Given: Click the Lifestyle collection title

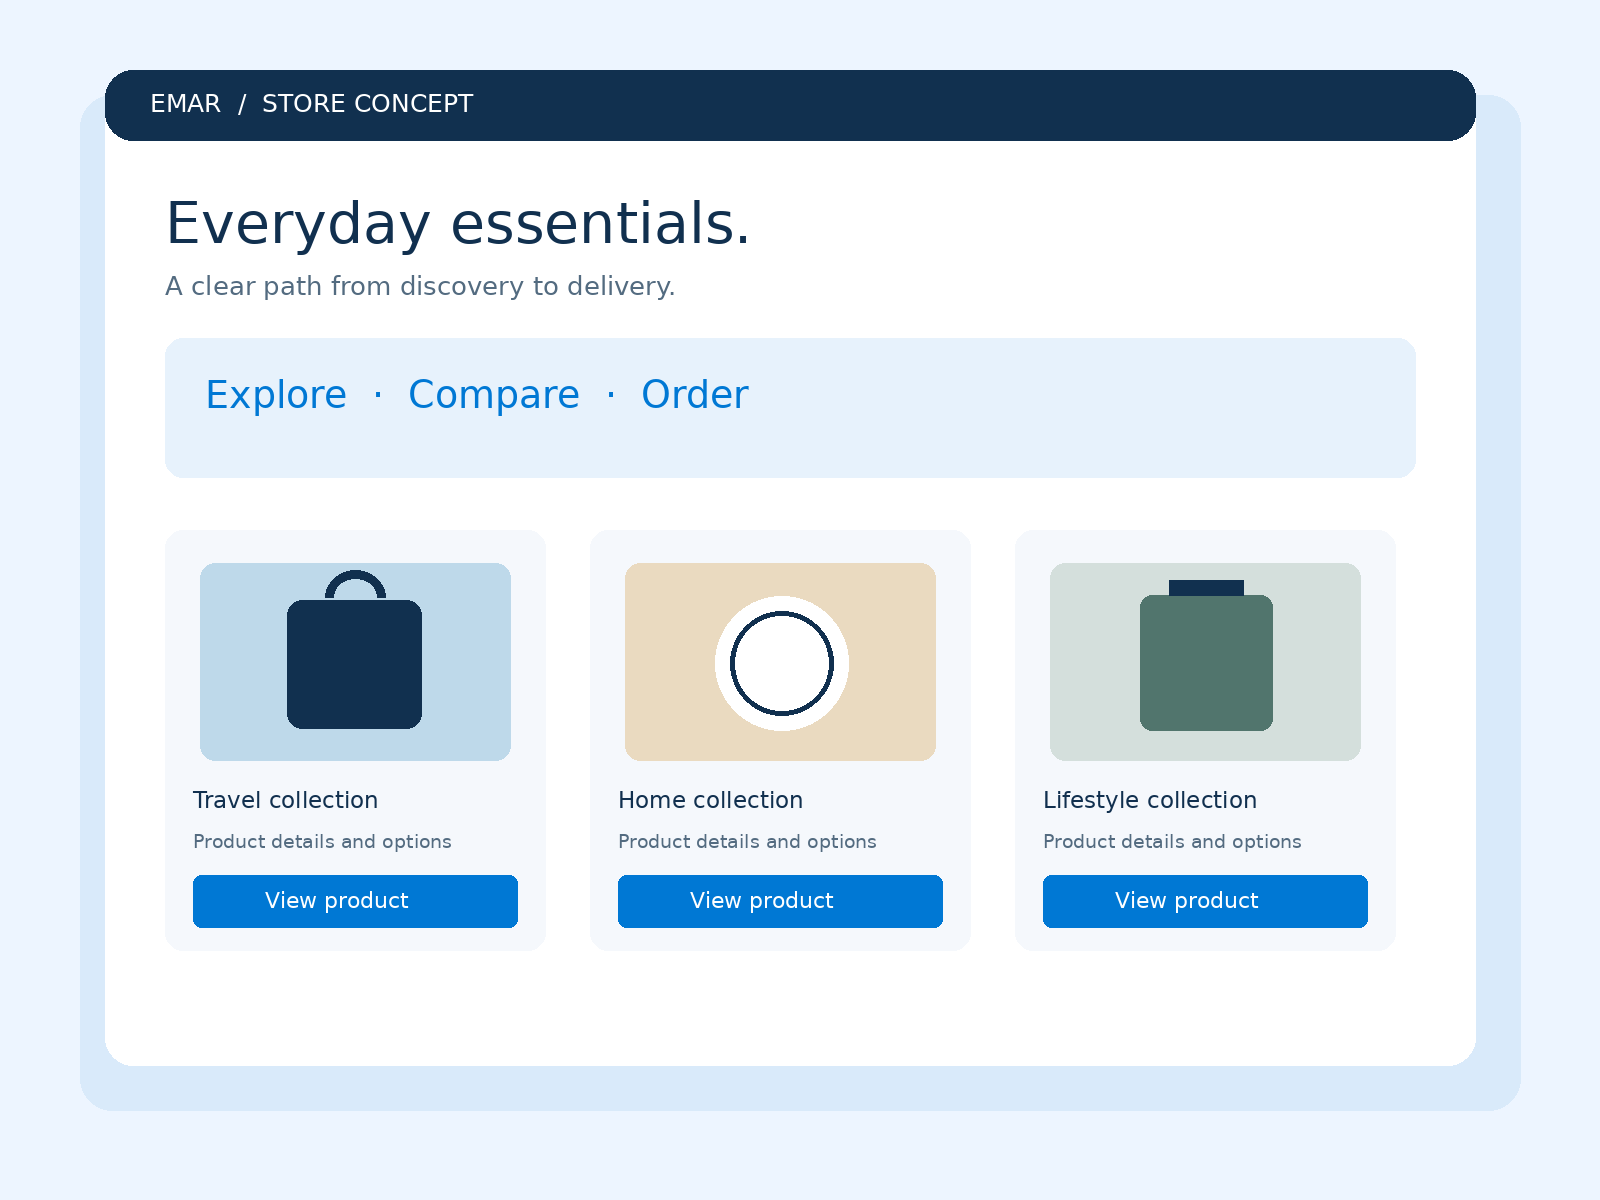Looking at the screenshot, I should coord(1150,800).
